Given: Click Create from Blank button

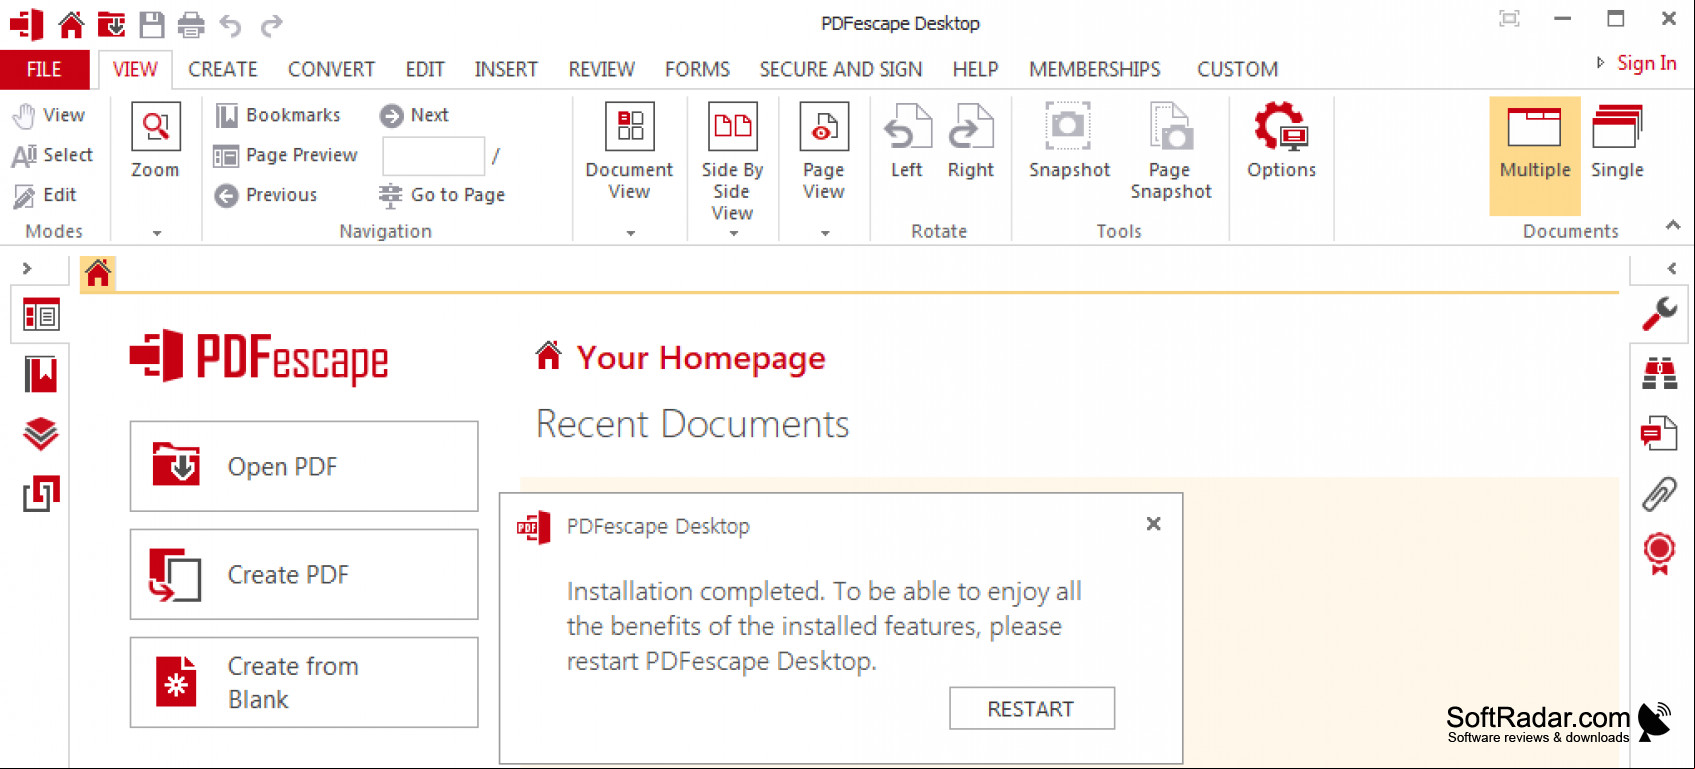Looking at the screenshot, I should coord(304,682).
